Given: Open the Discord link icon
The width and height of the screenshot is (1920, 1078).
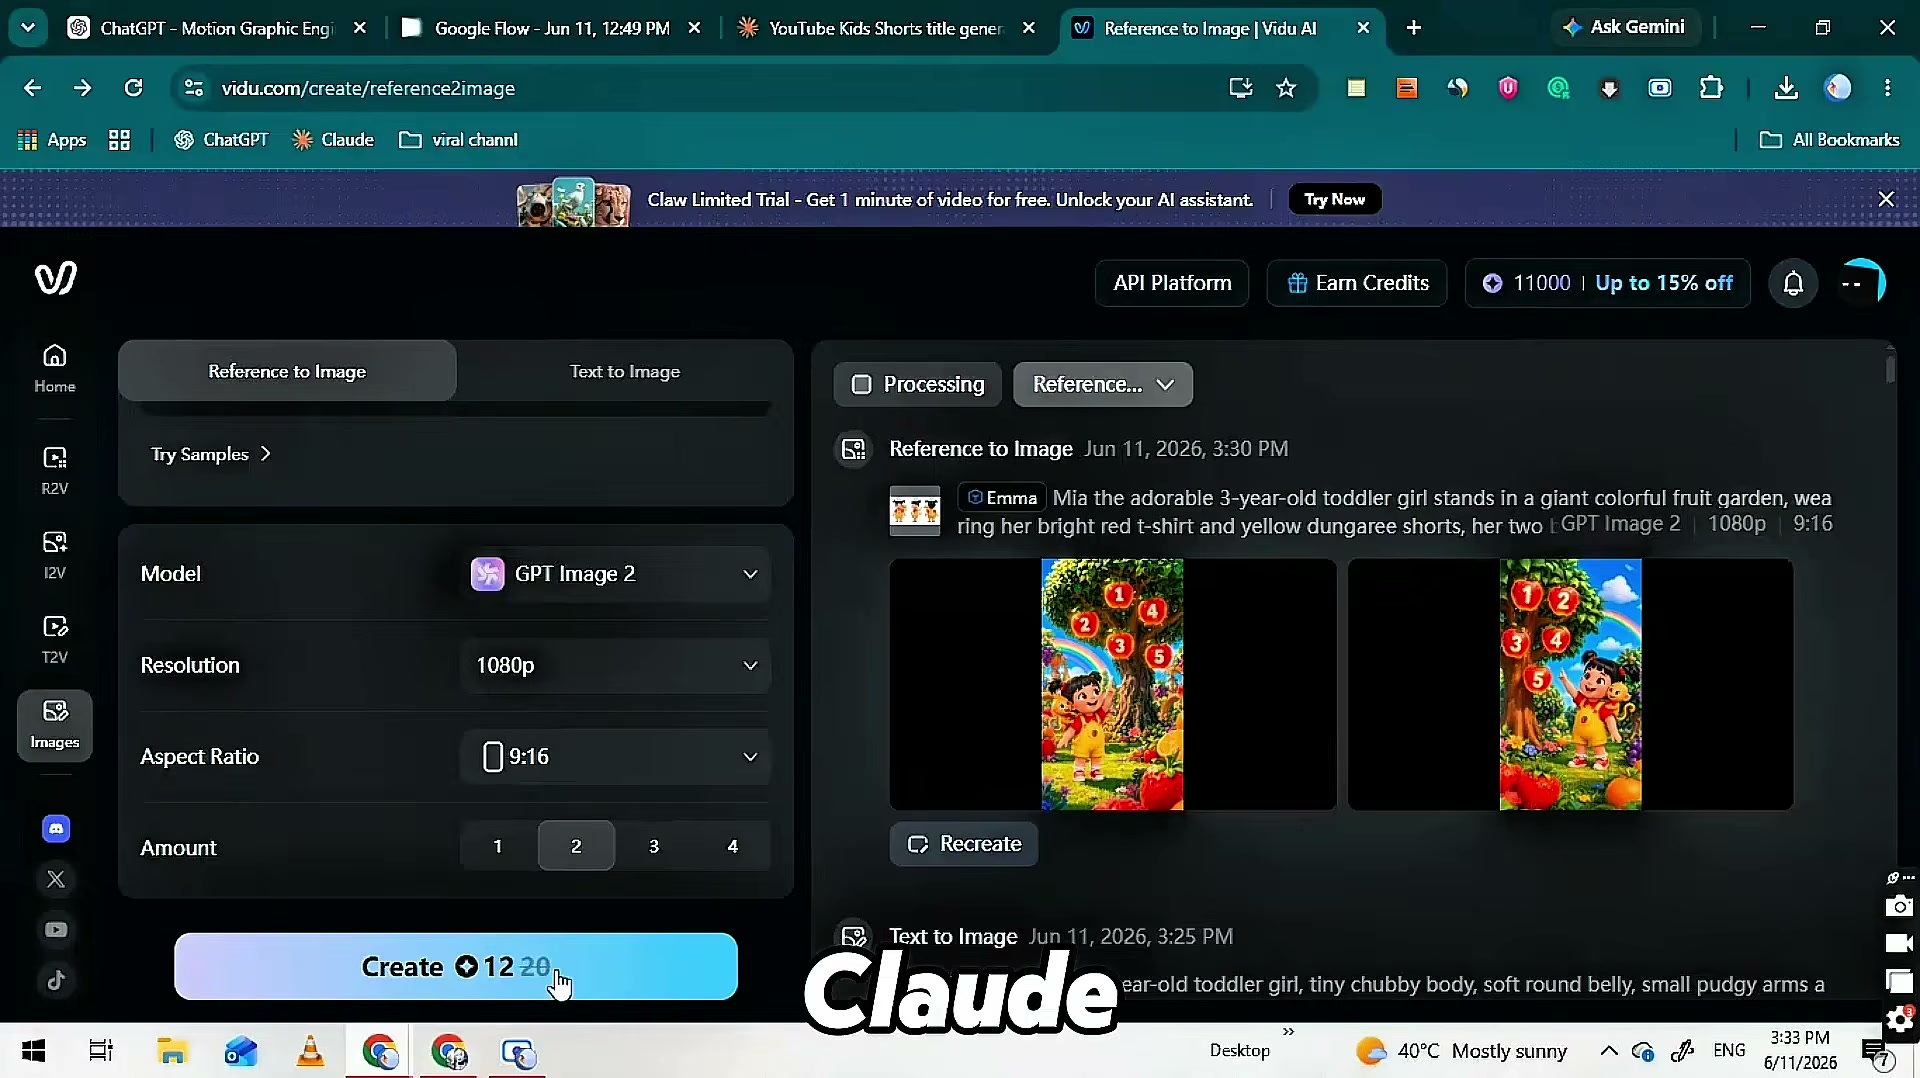Looking at the screenshot, I should tap(56, 828).
